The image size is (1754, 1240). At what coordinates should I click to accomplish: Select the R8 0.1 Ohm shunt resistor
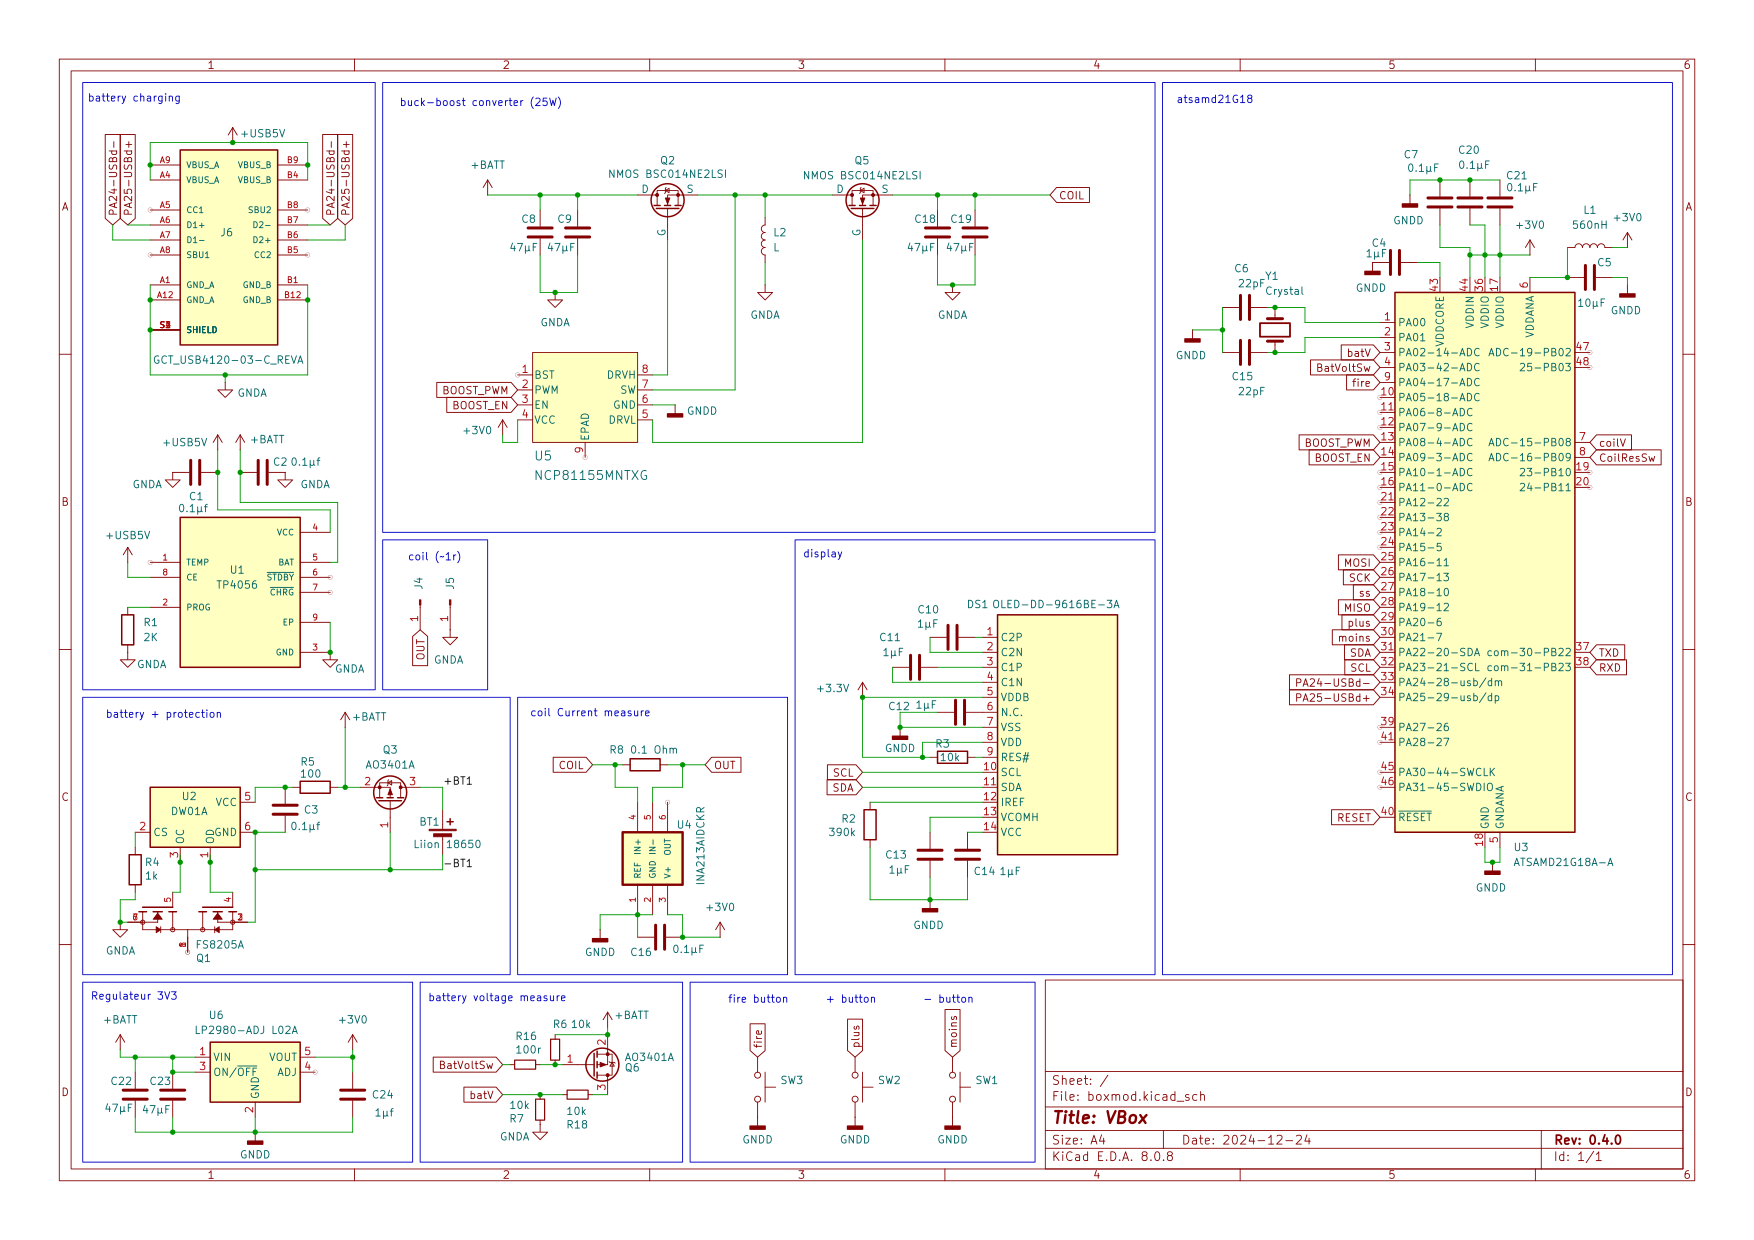click(x=645, y=765)
